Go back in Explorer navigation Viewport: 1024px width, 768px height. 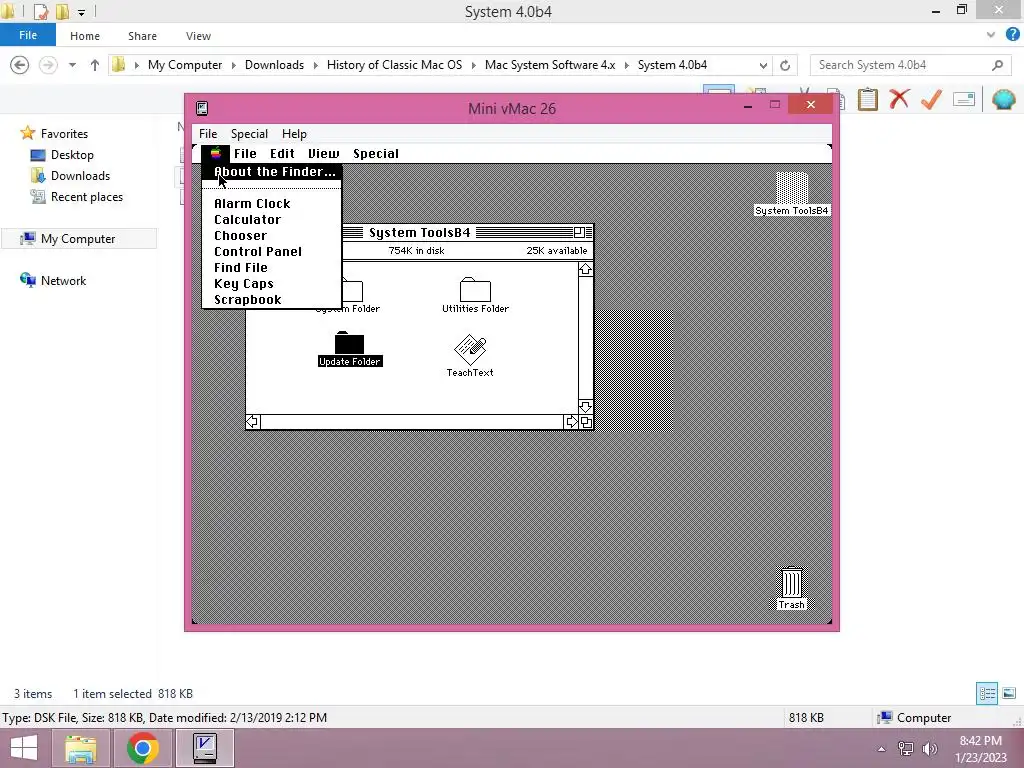(x=20, y=65)
